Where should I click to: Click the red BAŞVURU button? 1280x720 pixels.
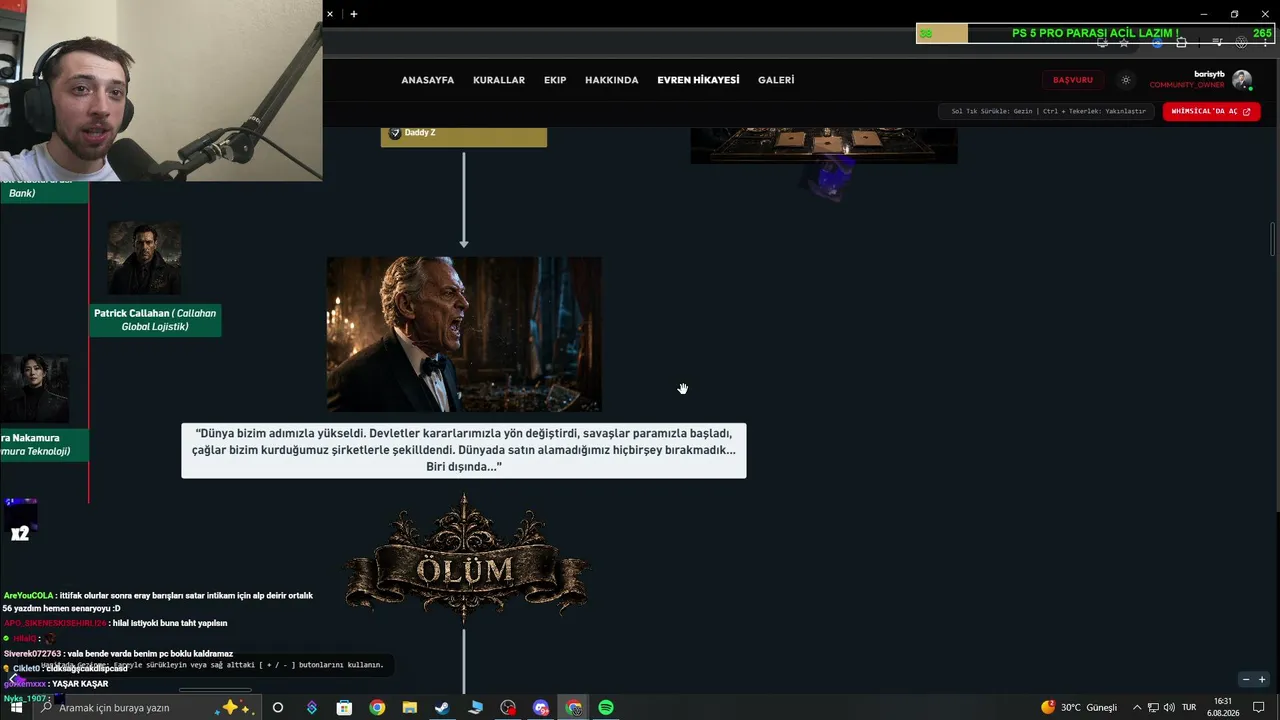tap(1073, 80)
